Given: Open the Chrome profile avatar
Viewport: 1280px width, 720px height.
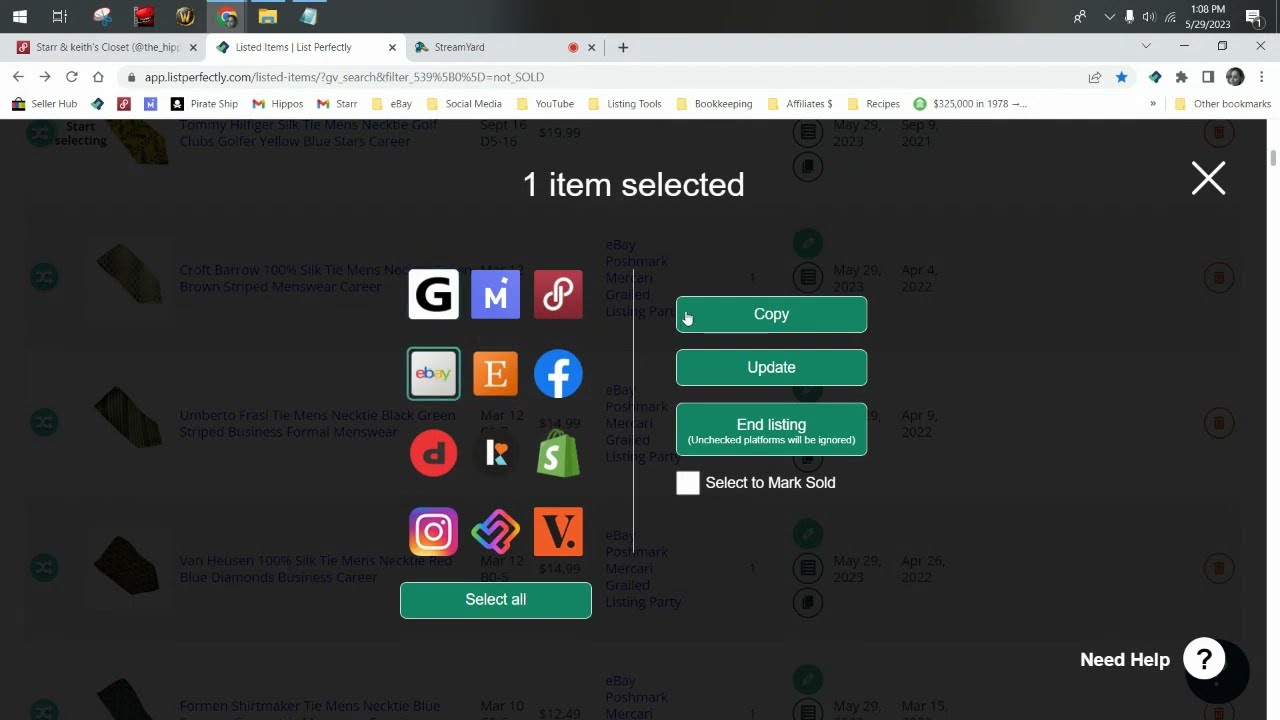Looking at the screenshot, I should click(x=1235, y=77).
